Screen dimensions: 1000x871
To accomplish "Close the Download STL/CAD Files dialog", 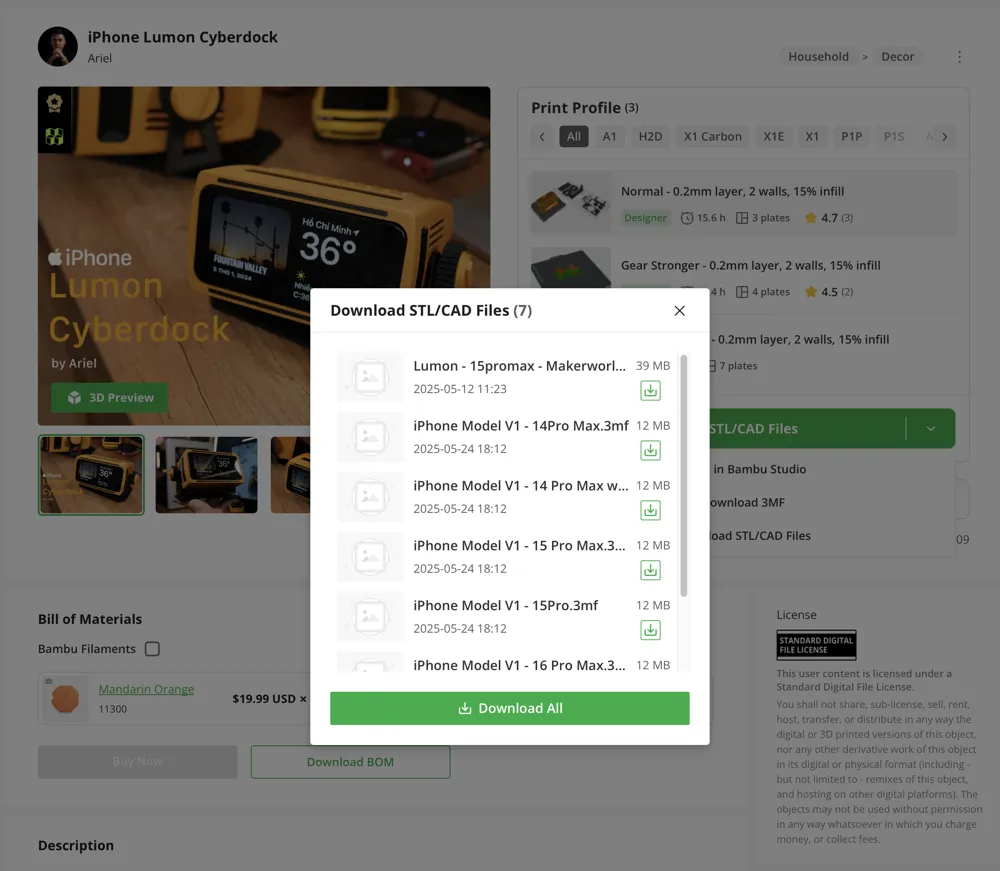I will click(679, 311).
